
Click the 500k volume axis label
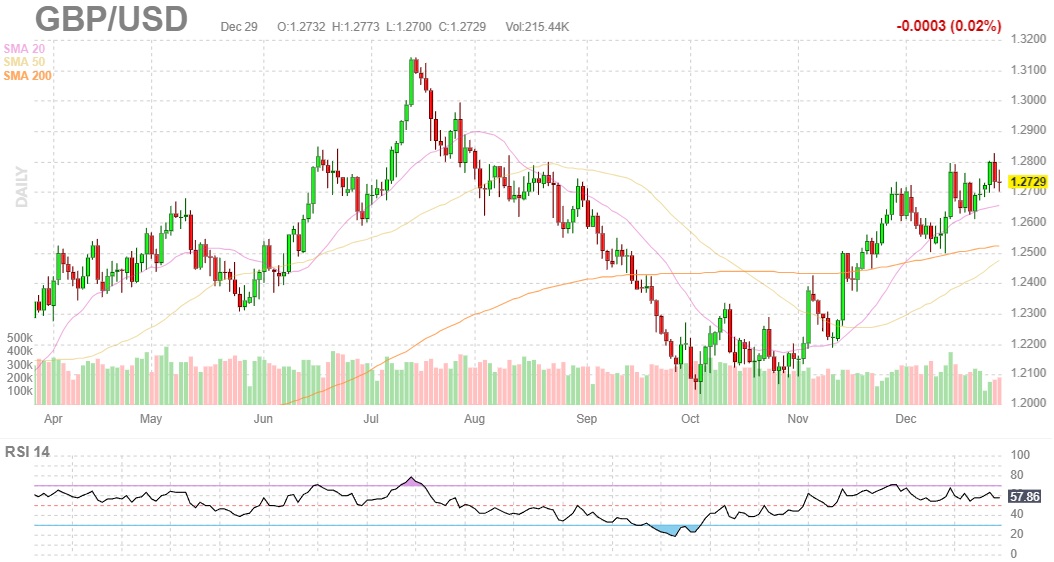[x=19, y=338]
